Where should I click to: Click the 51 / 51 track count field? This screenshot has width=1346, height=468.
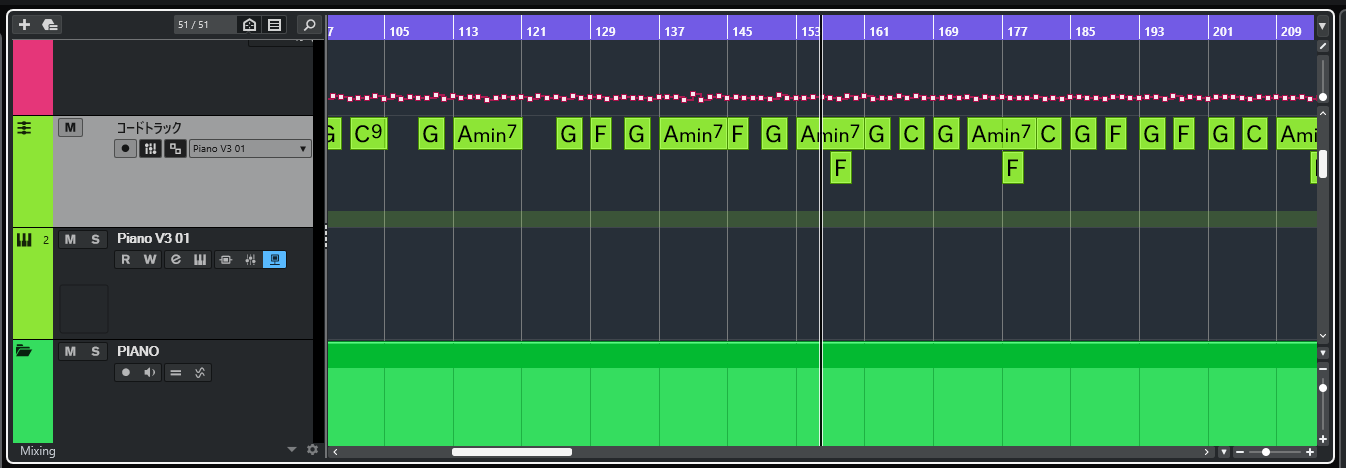[205, 25]
